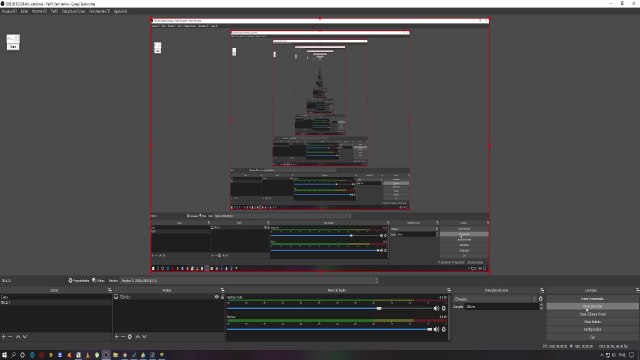This screenshot has width=640, height=360.
Task: Open the Window selection dropdown in source toolbar
Action: coord(249,280)
